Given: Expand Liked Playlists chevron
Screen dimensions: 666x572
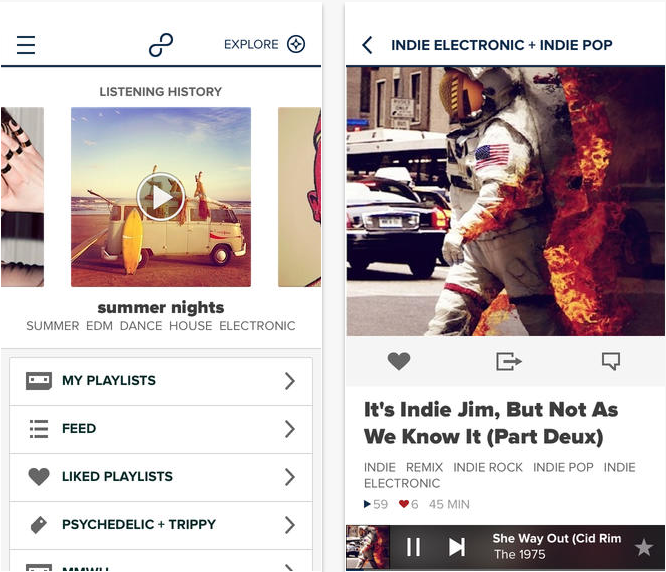Looking at the screenshot, I should point(290,477).
